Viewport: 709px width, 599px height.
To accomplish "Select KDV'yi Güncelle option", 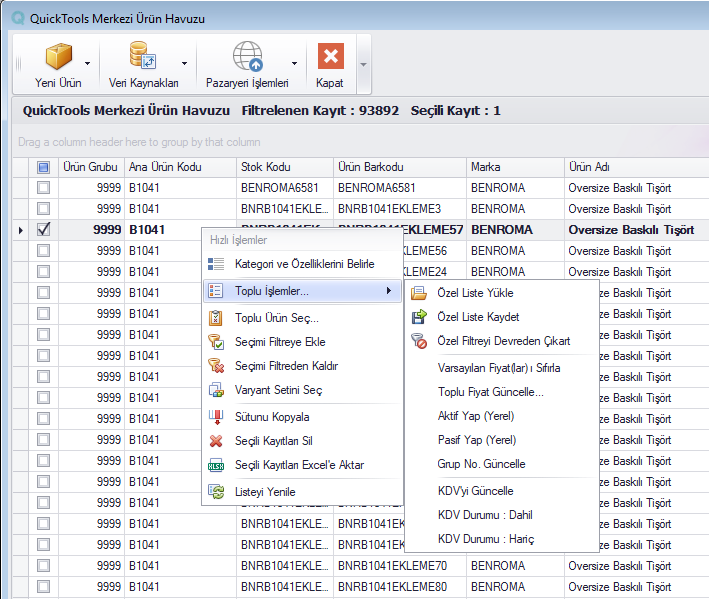I will tap(475, 491).
